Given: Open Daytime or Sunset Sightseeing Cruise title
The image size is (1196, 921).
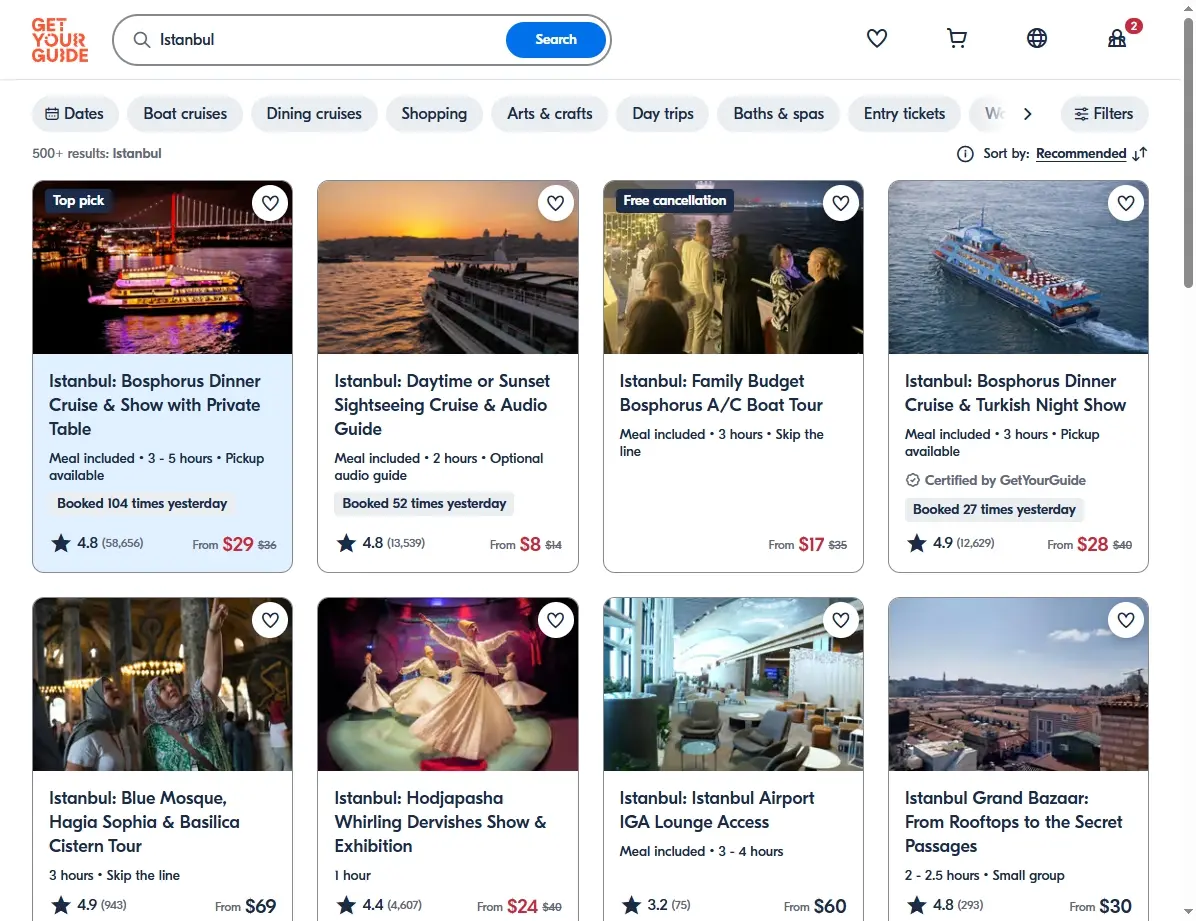Looking at the screenshot, I should (x=442, y=405).
